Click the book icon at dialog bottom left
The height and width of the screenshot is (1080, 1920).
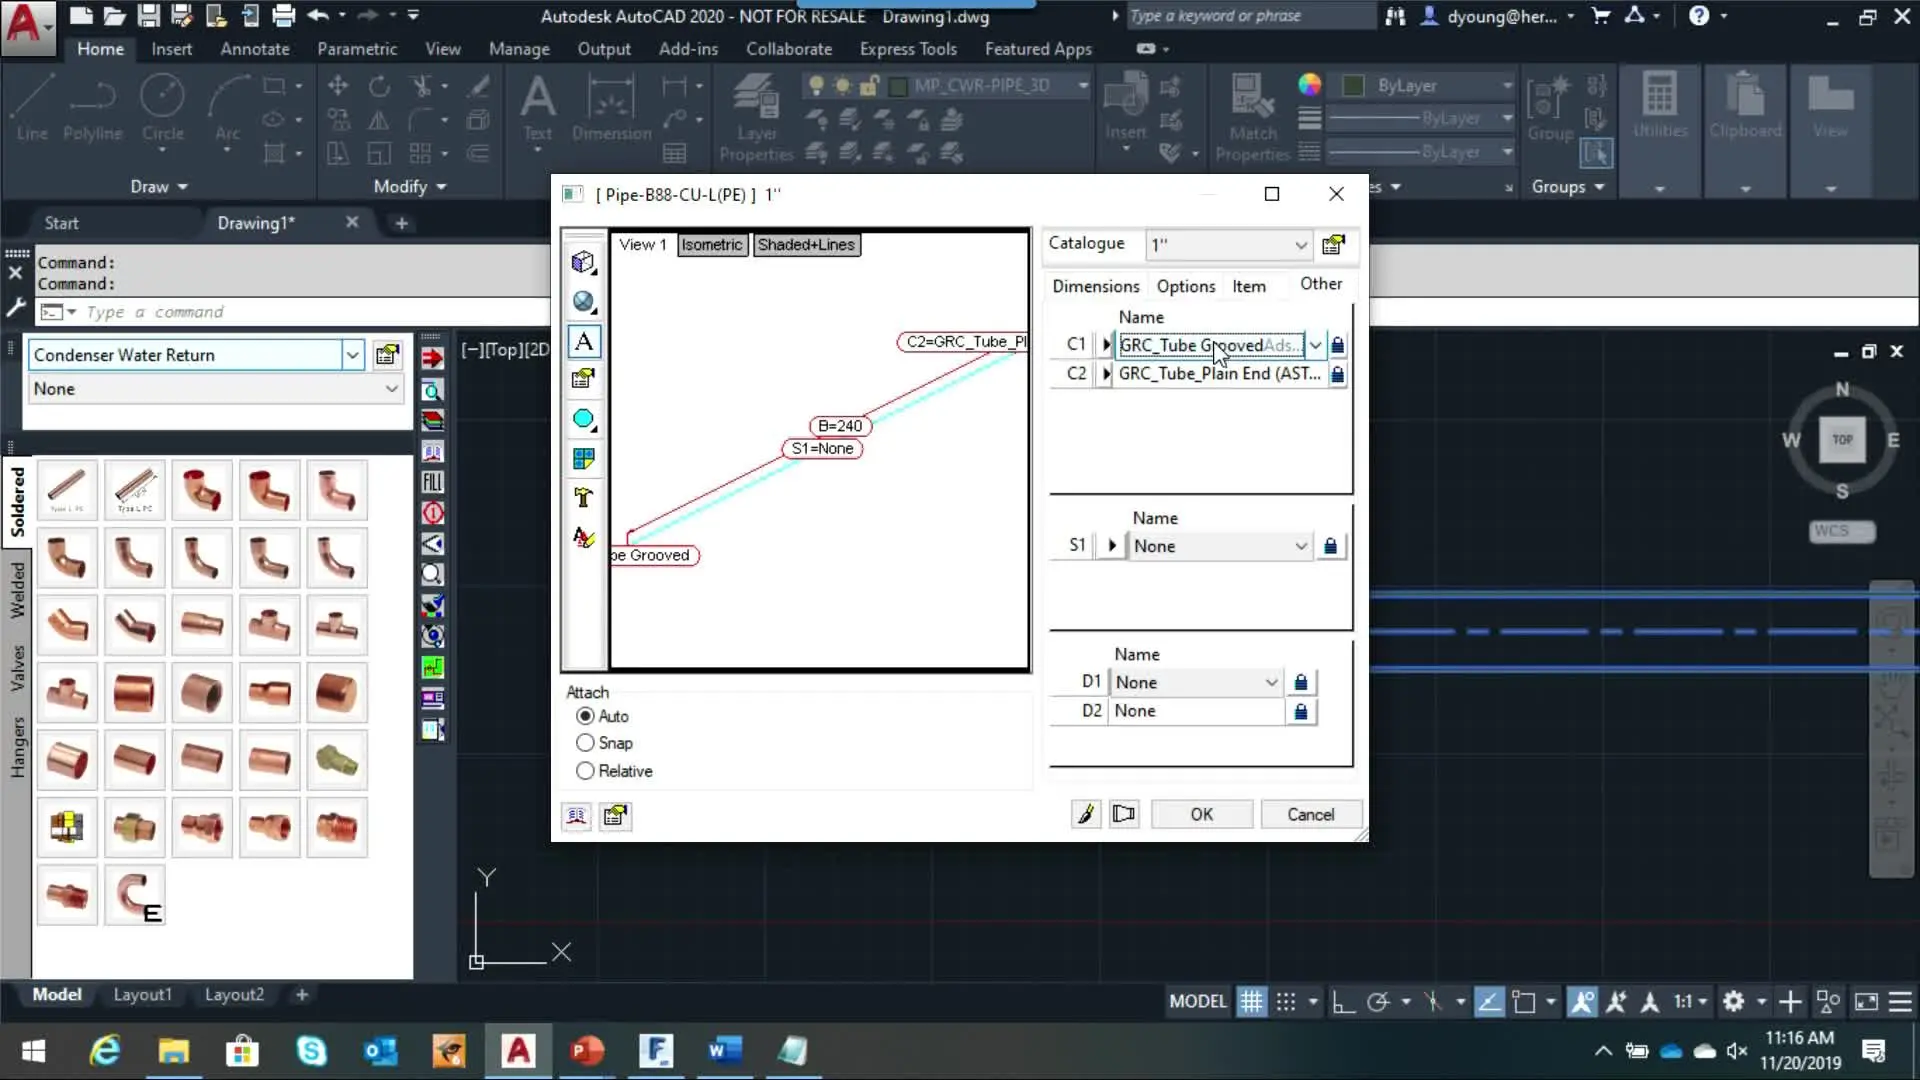[x=576, y=816]
